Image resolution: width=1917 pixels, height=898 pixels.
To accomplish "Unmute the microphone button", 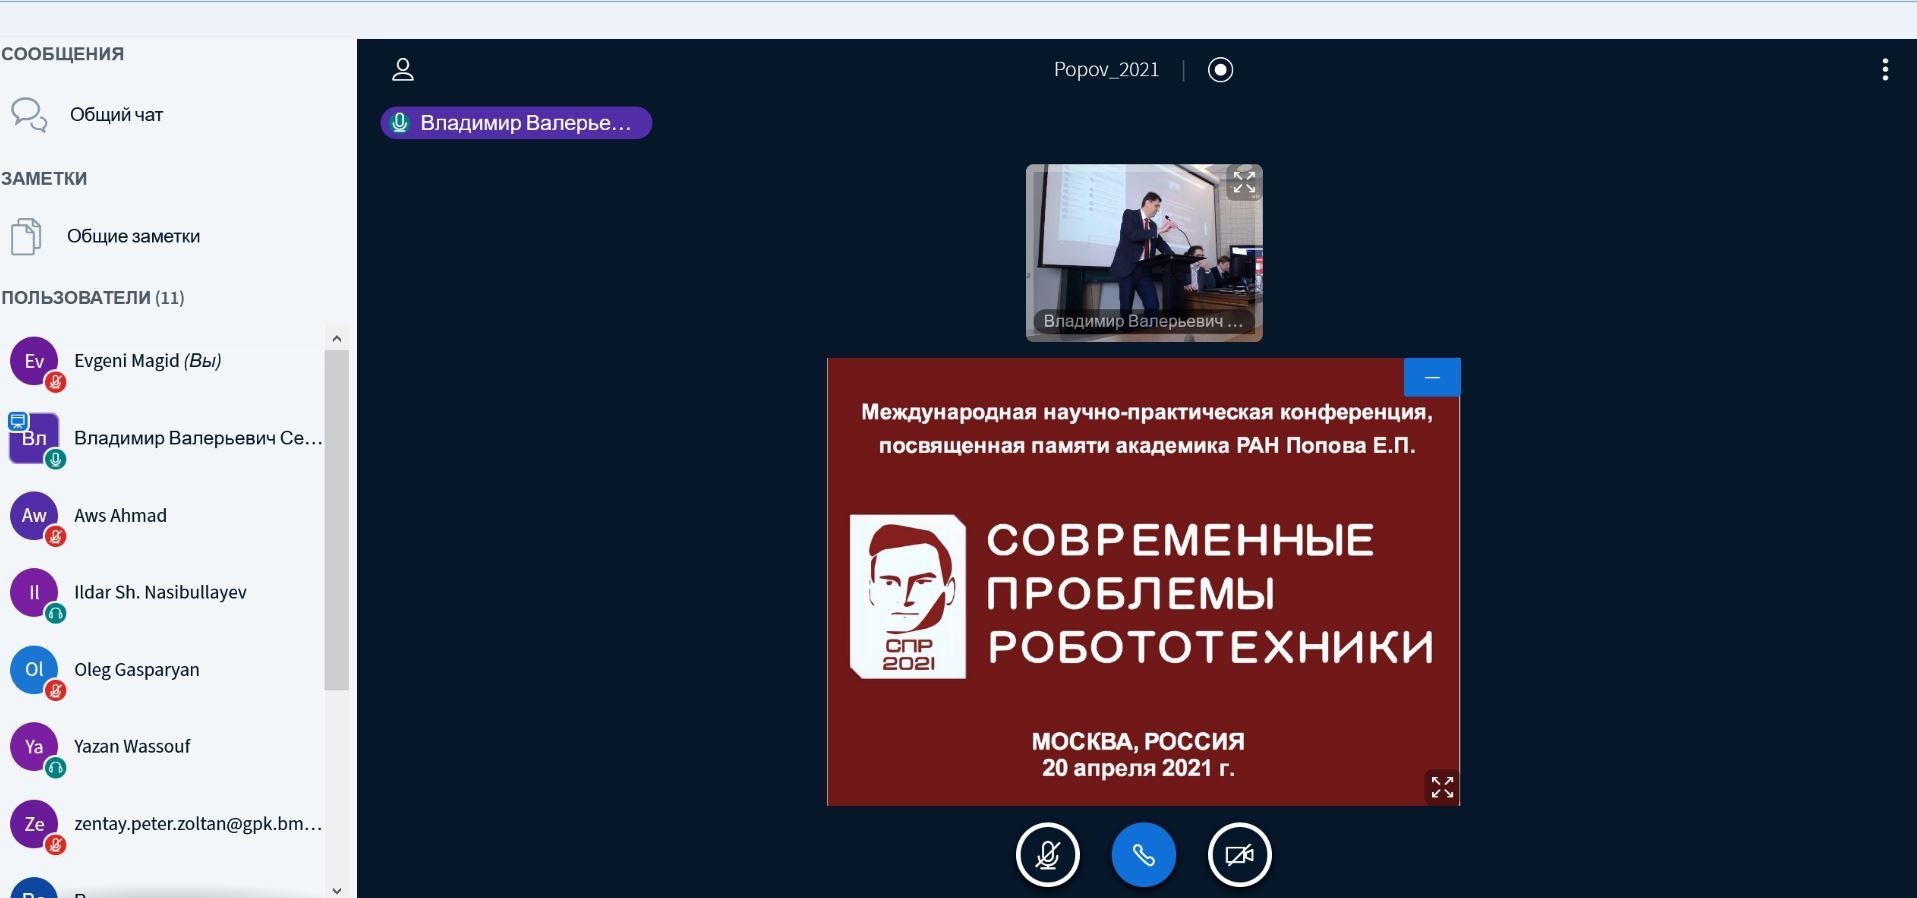I will pyautogui.click(x=1048, y=855).
